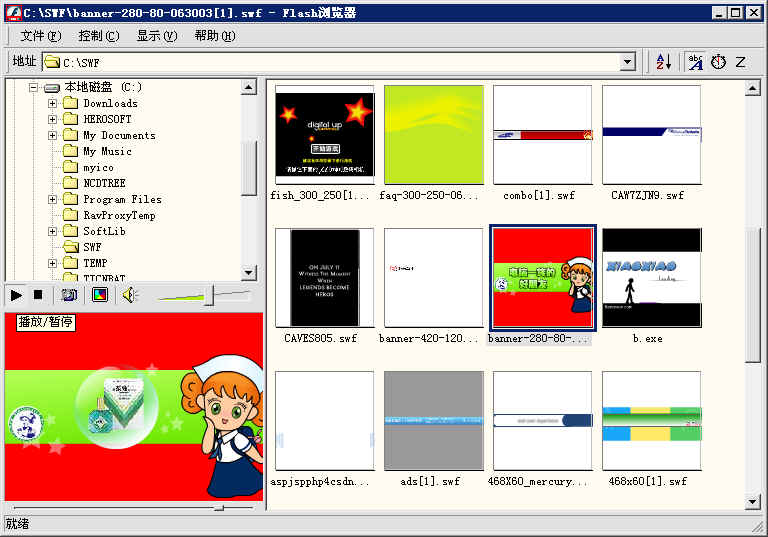This screenshot has height=537, width=768.
Task: Open the 文件(F) menu
Action: pyautogui.click(x=41, y=36)
